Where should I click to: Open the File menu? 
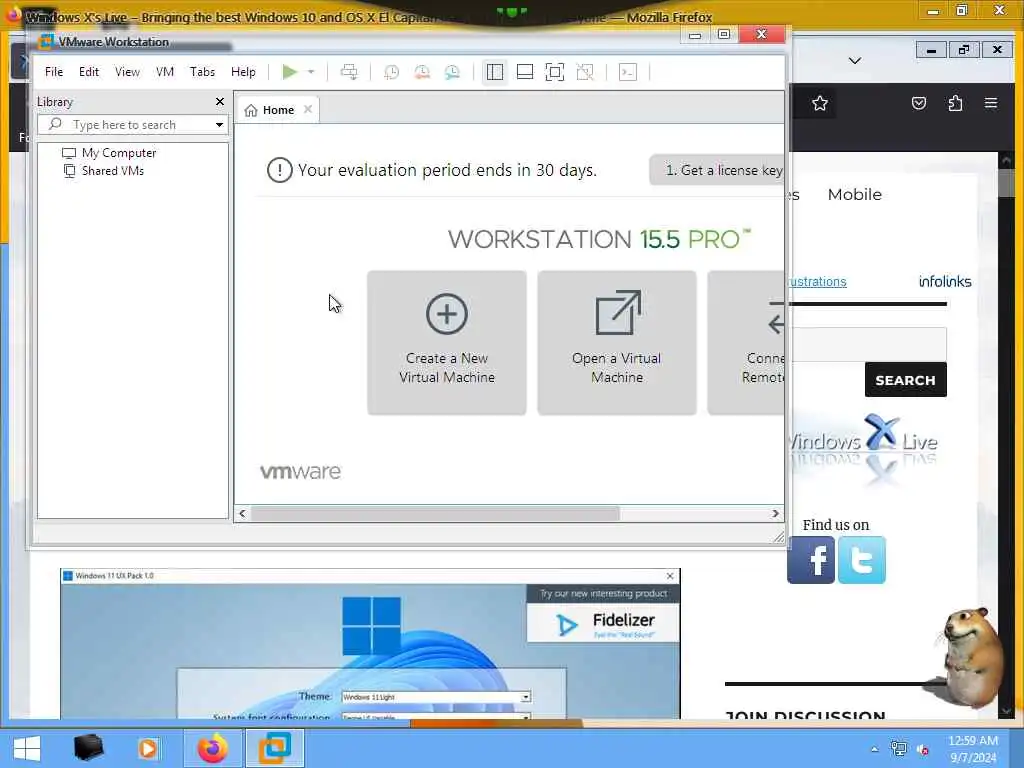tap(54, 72)
